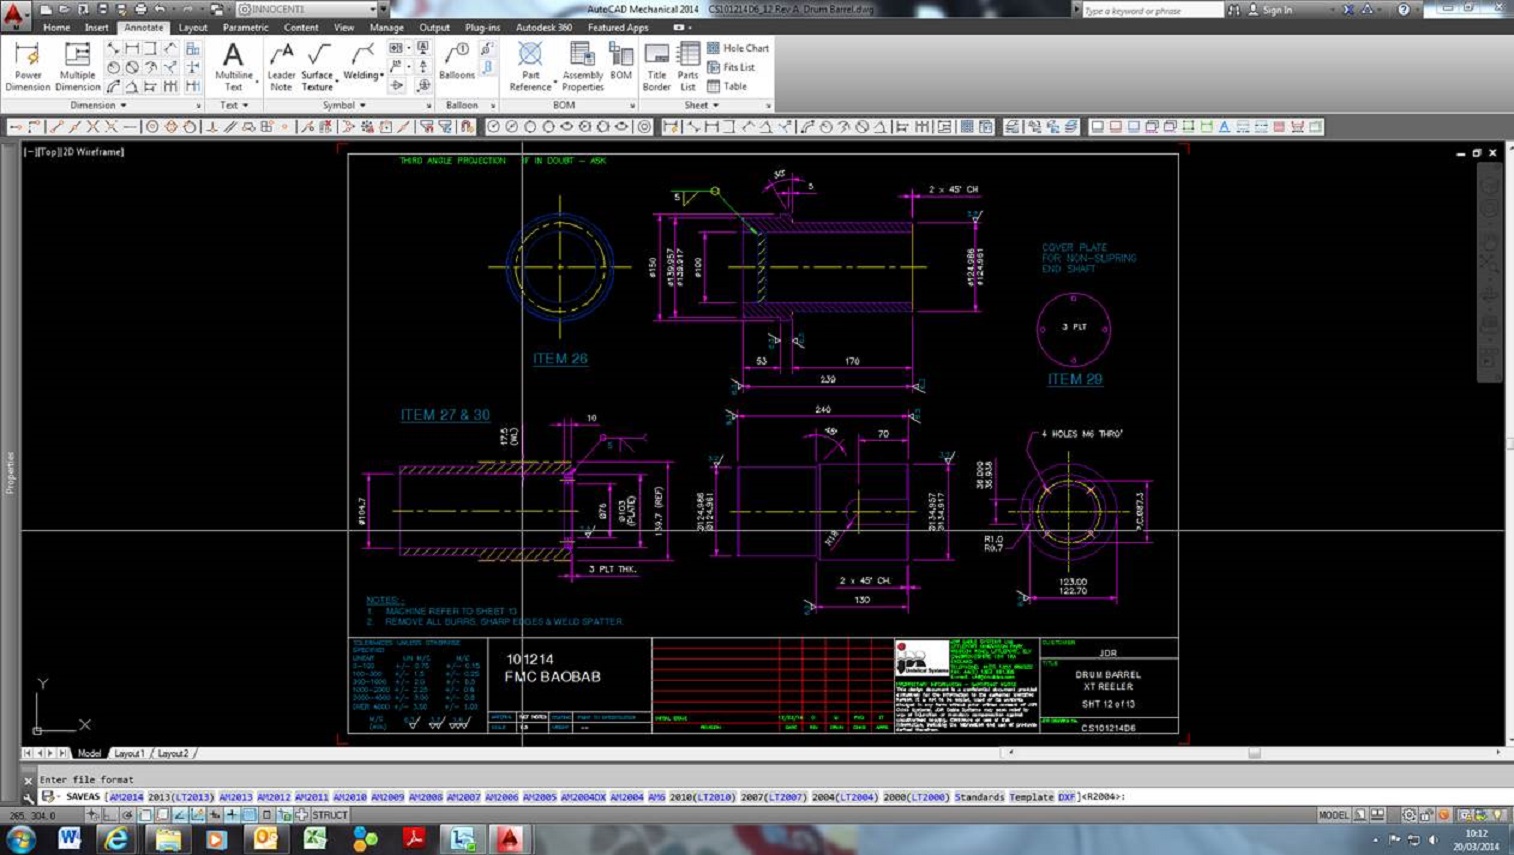Select the Multiple Dimension tool

[x=77, y=67]
